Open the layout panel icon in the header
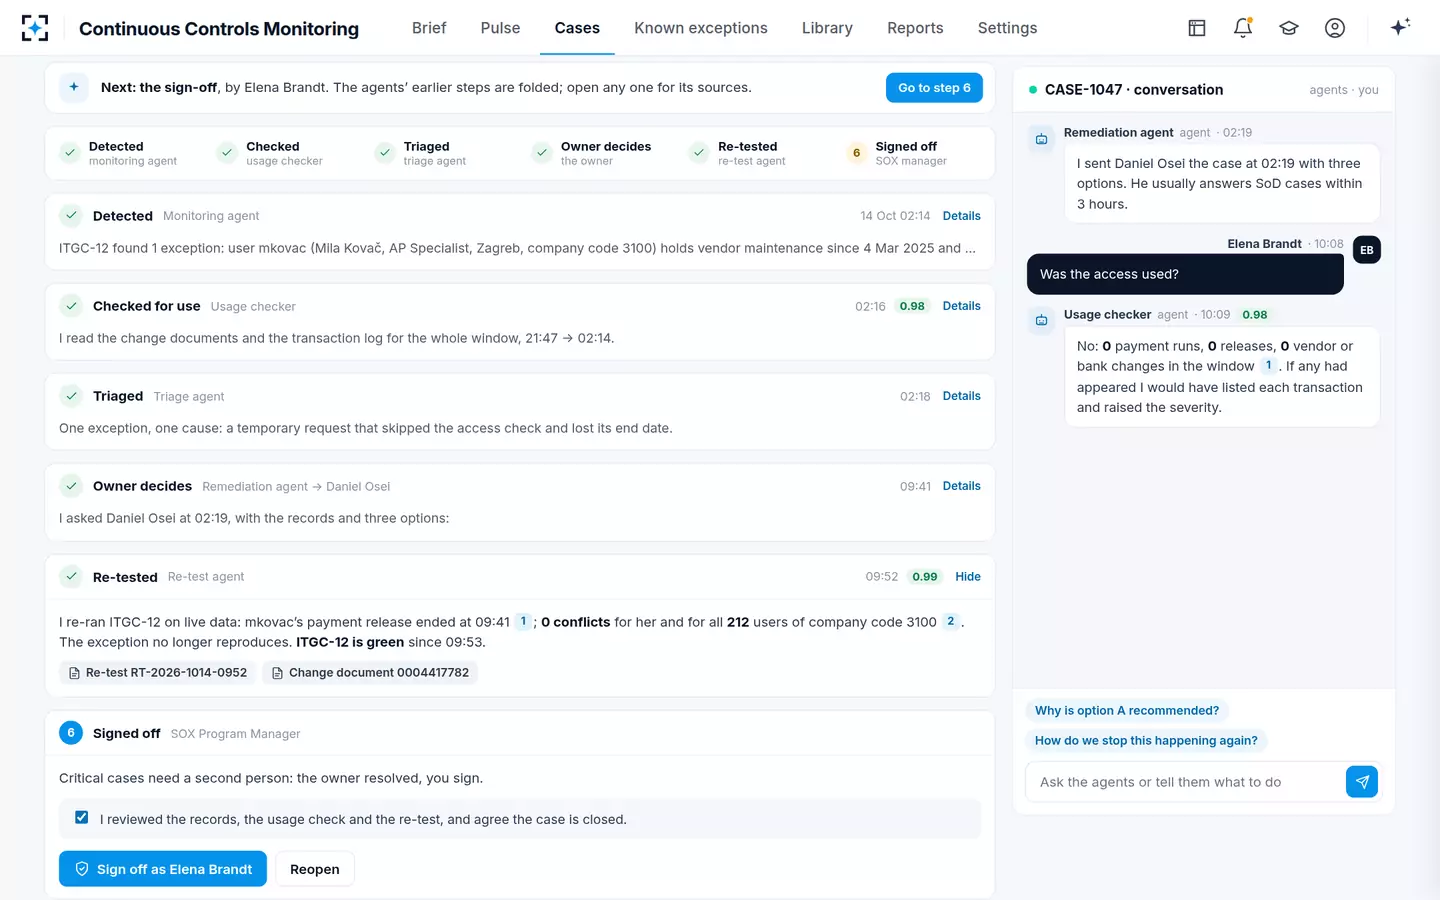The width and height of the screenshot is (1440, 900). [1197, 28]
